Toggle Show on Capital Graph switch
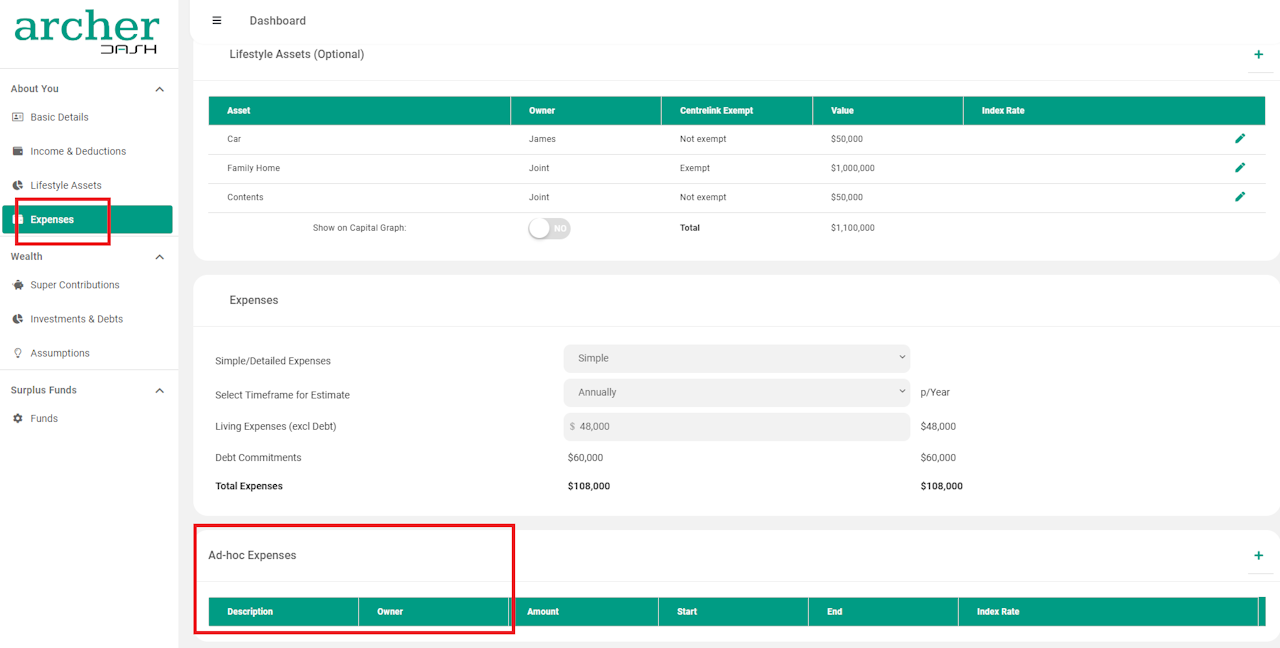The image size is (1280, 648). tap(549, 228)
